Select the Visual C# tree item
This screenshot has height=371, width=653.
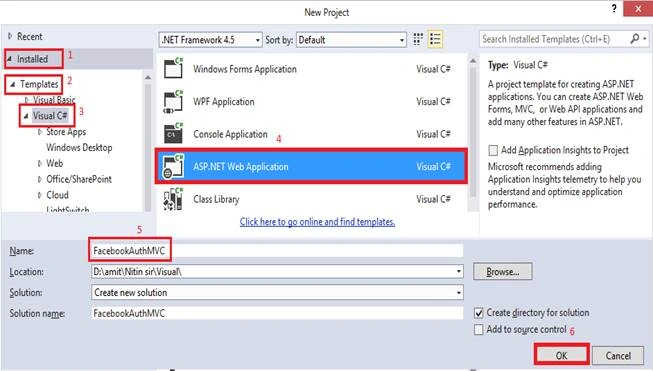tap(50, 115)
